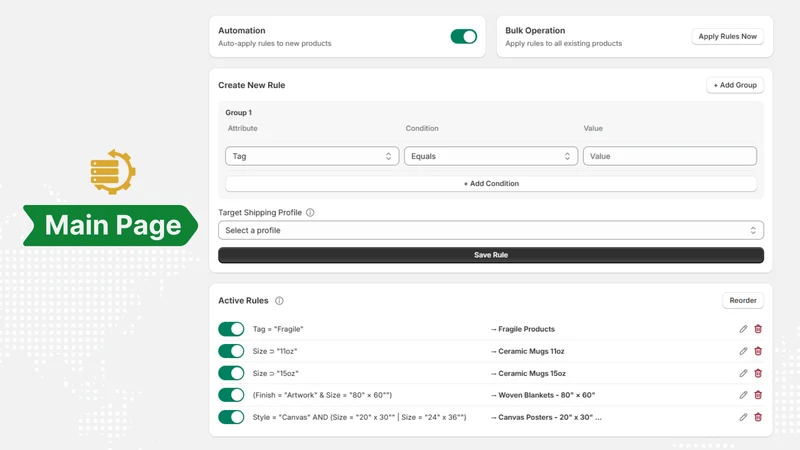Click the Style = "Canvas" AND rule text

click(x=359, y=417)
